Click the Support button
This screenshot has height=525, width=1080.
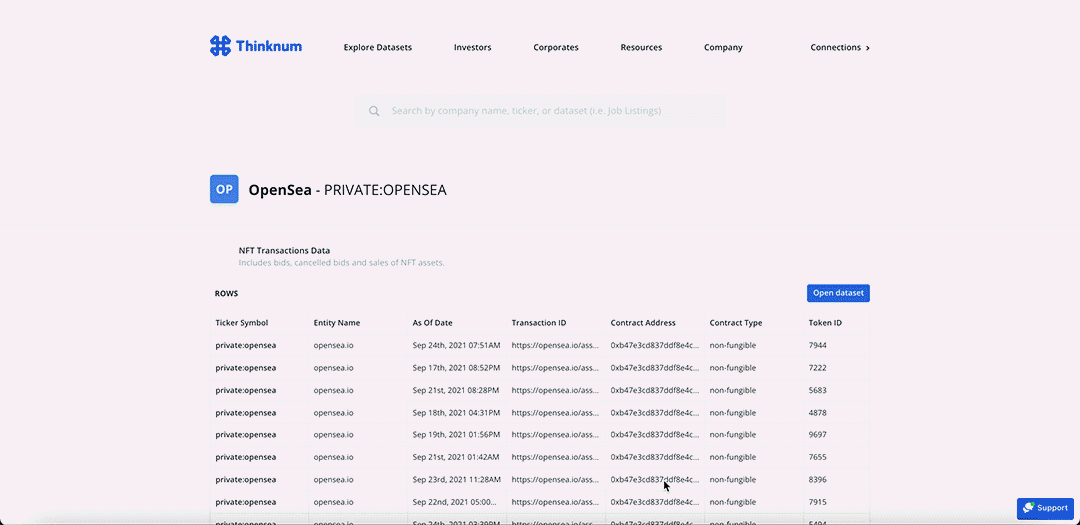(x=1045, y=508)
